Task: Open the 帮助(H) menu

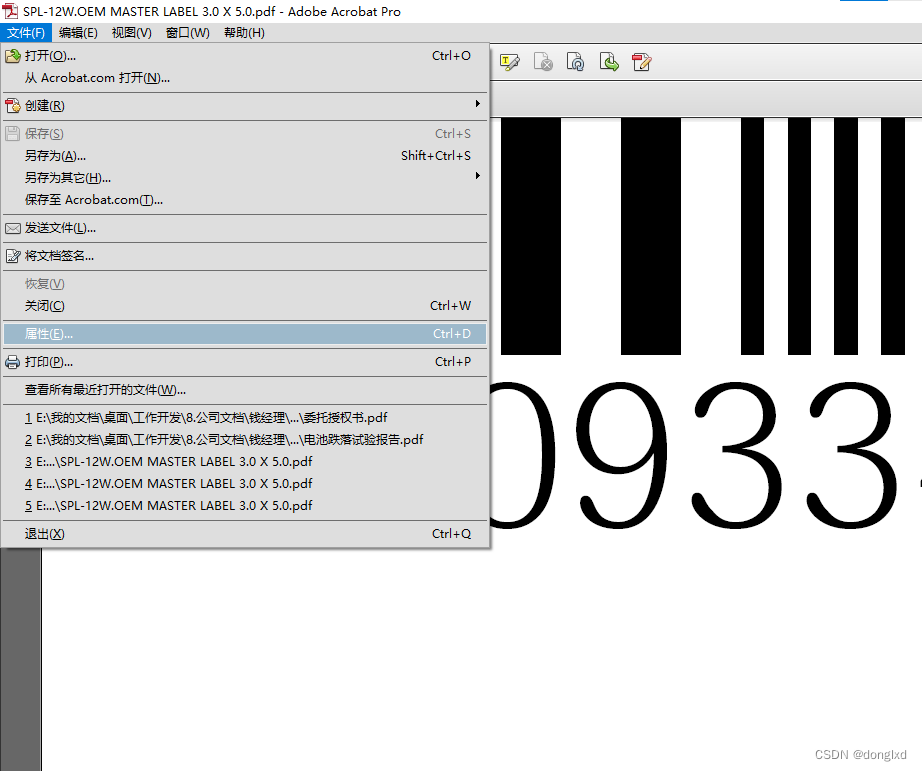Action: 244,33
